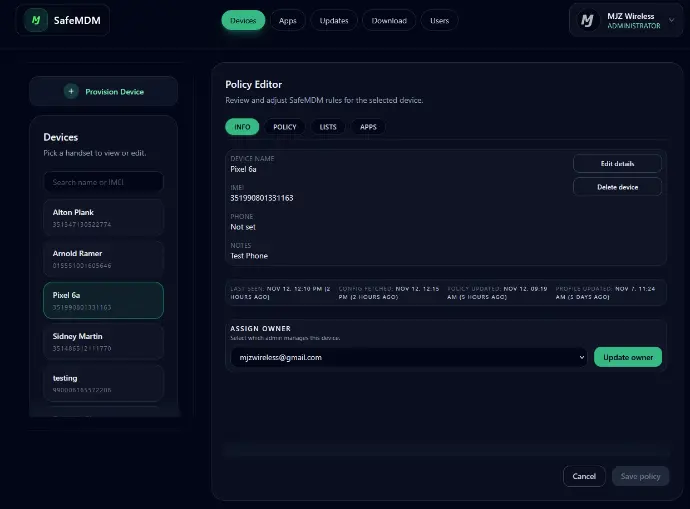Open the LISTS tab
Image resolution: width=690 pixels, height=509 pixels.
[x=328, y=127]
